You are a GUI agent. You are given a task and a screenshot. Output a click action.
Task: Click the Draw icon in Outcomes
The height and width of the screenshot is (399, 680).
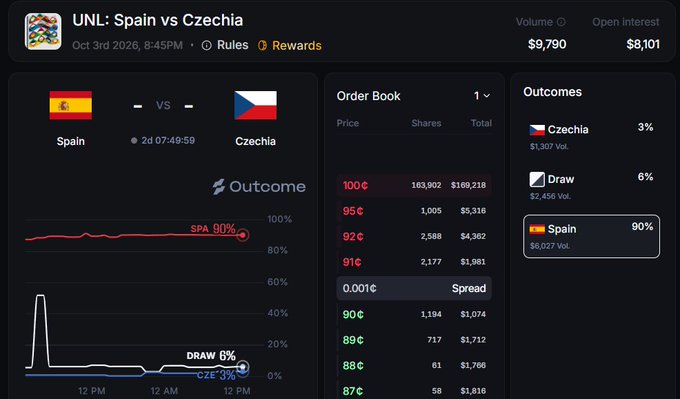coord(537,179)
